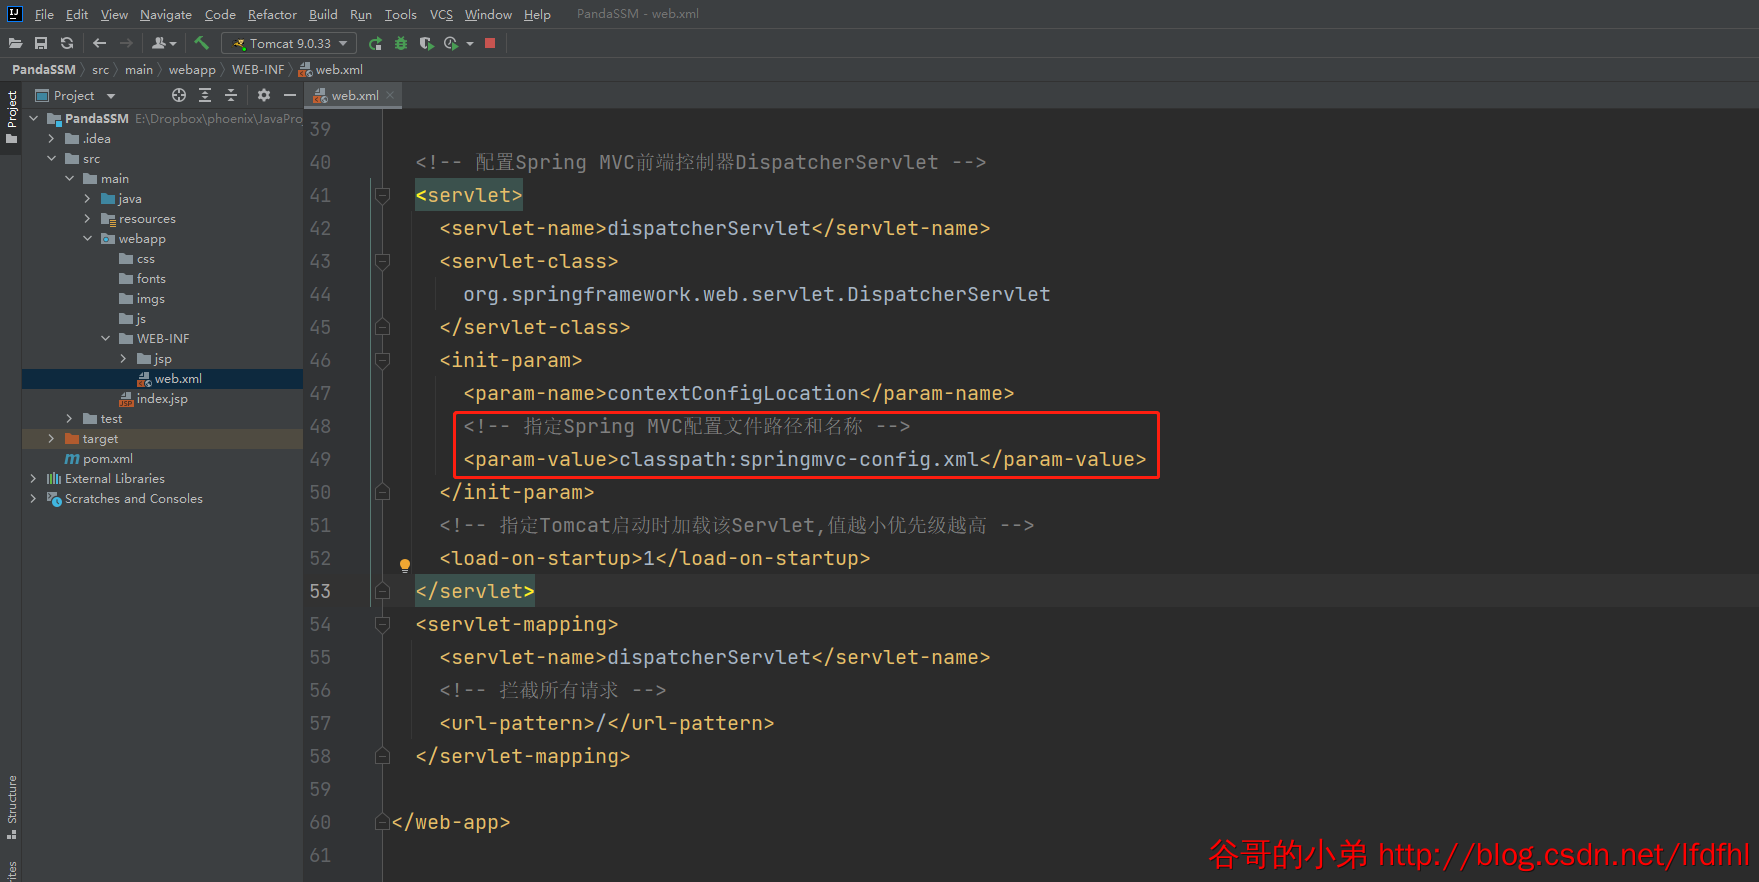The width and height of the screenshot is (1759, 882).
Task: Open the Window menu
Action: tap(488, 14)
